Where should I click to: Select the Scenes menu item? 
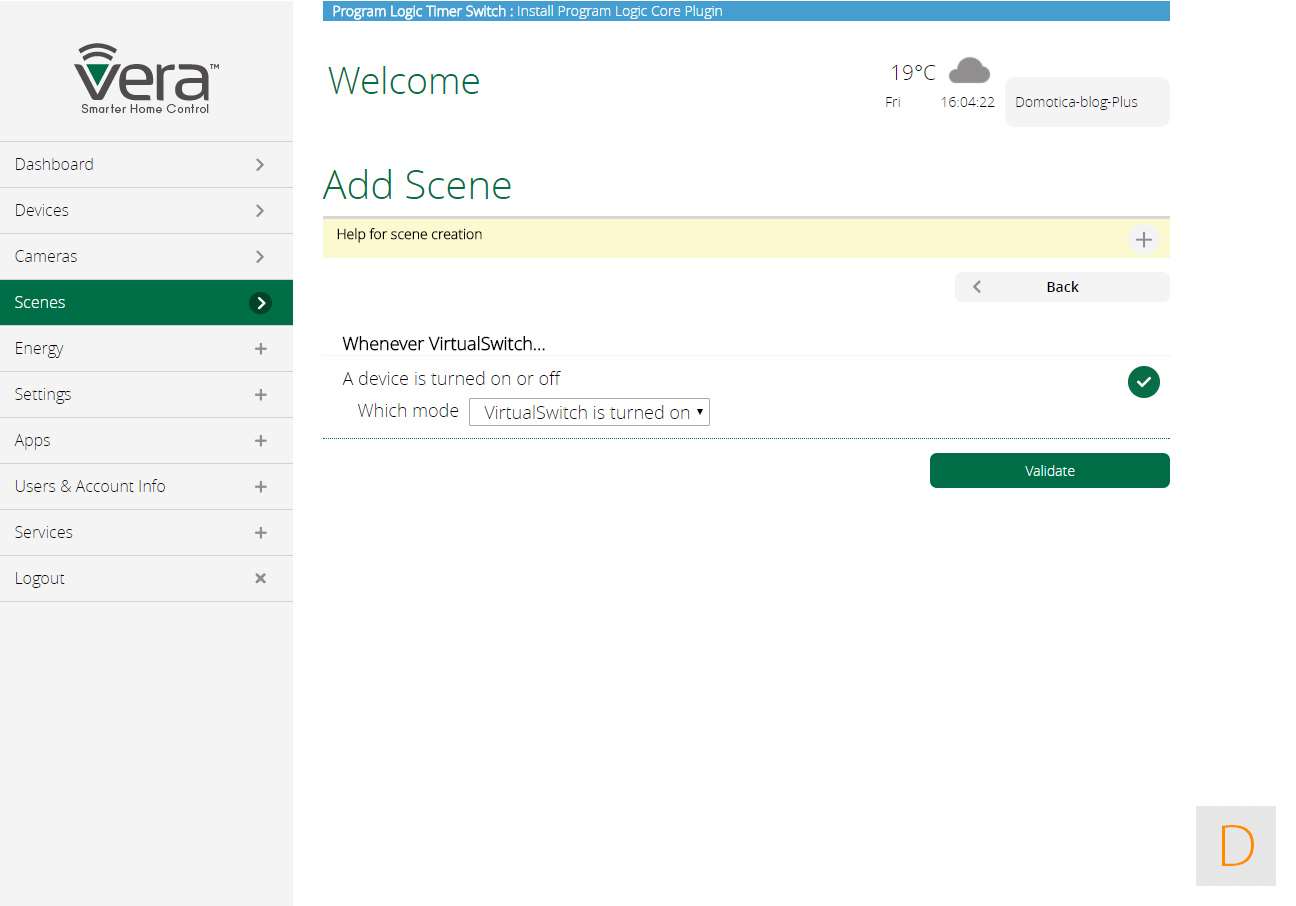click(x=40, y=302)
